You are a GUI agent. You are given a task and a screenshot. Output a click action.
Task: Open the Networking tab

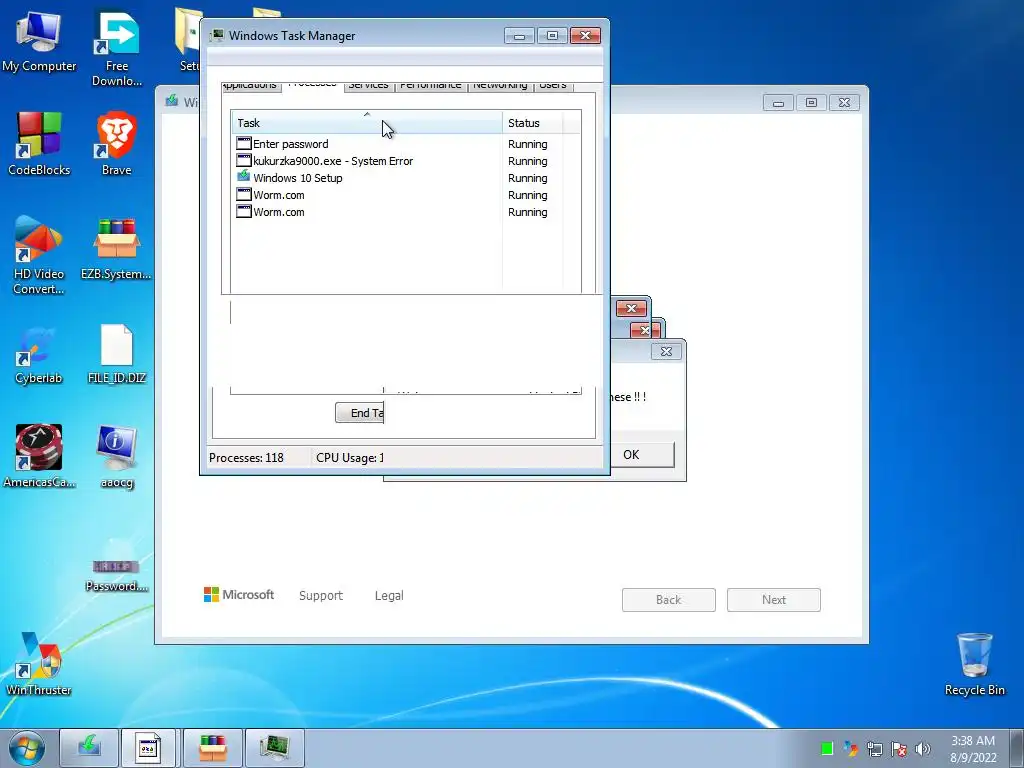click(500, 86)
